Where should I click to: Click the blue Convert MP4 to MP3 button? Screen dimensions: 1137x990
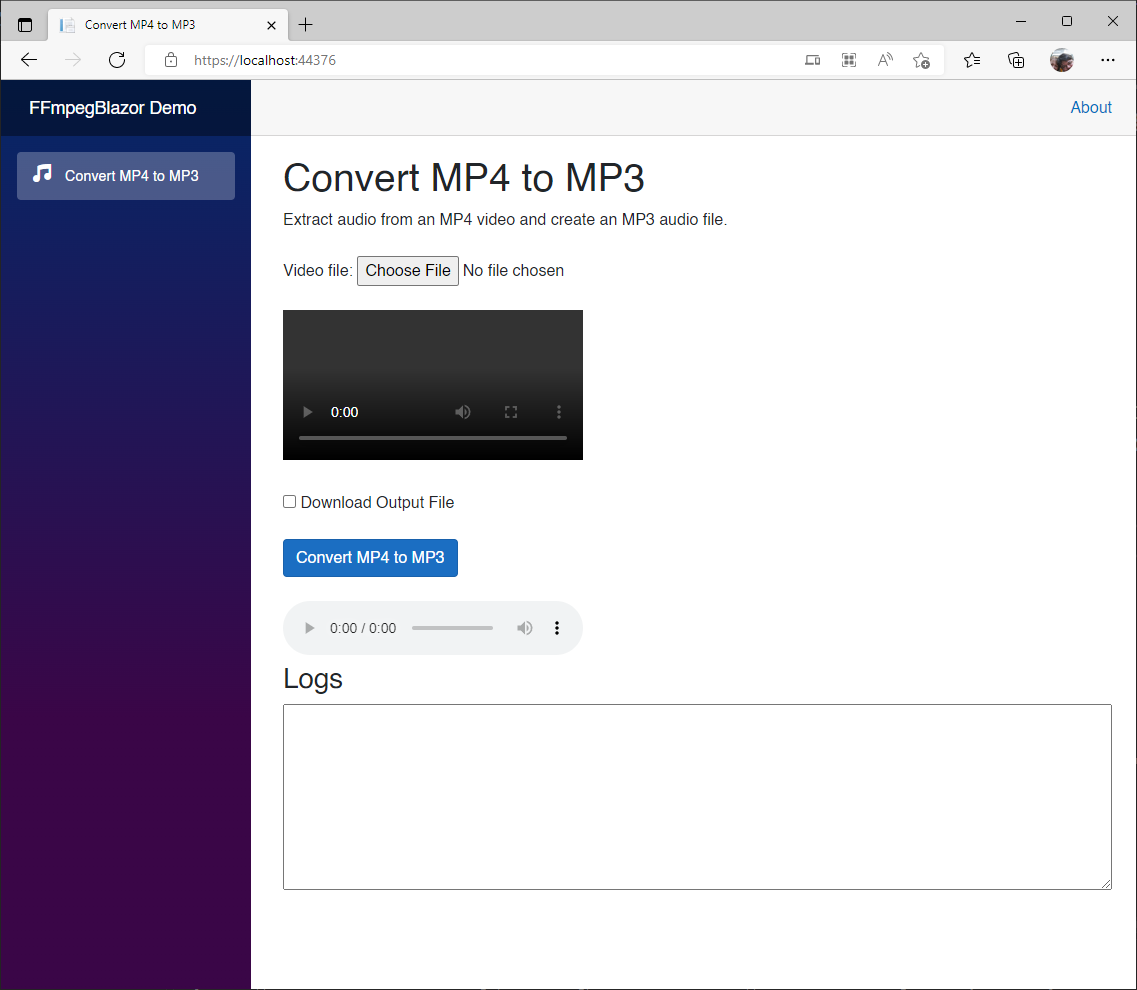tap(371, 558)
